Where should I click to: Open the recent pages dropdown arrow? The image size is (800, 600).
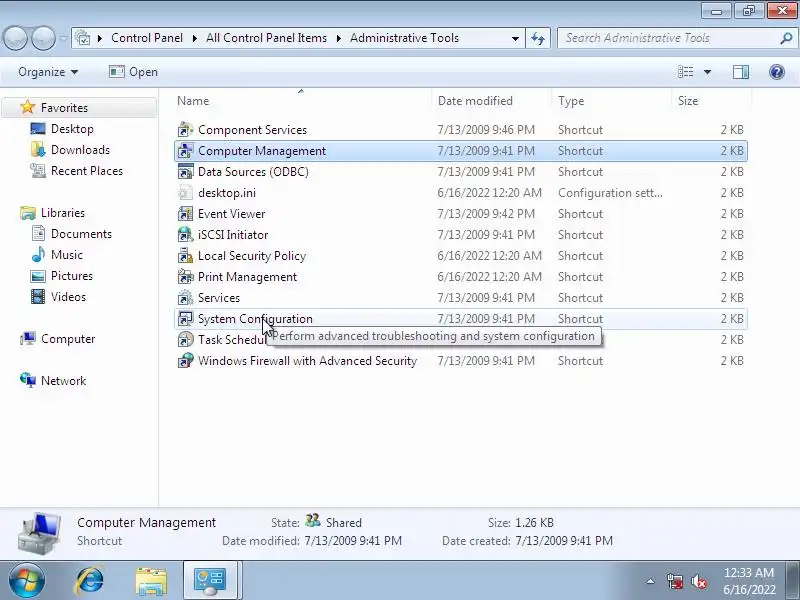[63, 38]
